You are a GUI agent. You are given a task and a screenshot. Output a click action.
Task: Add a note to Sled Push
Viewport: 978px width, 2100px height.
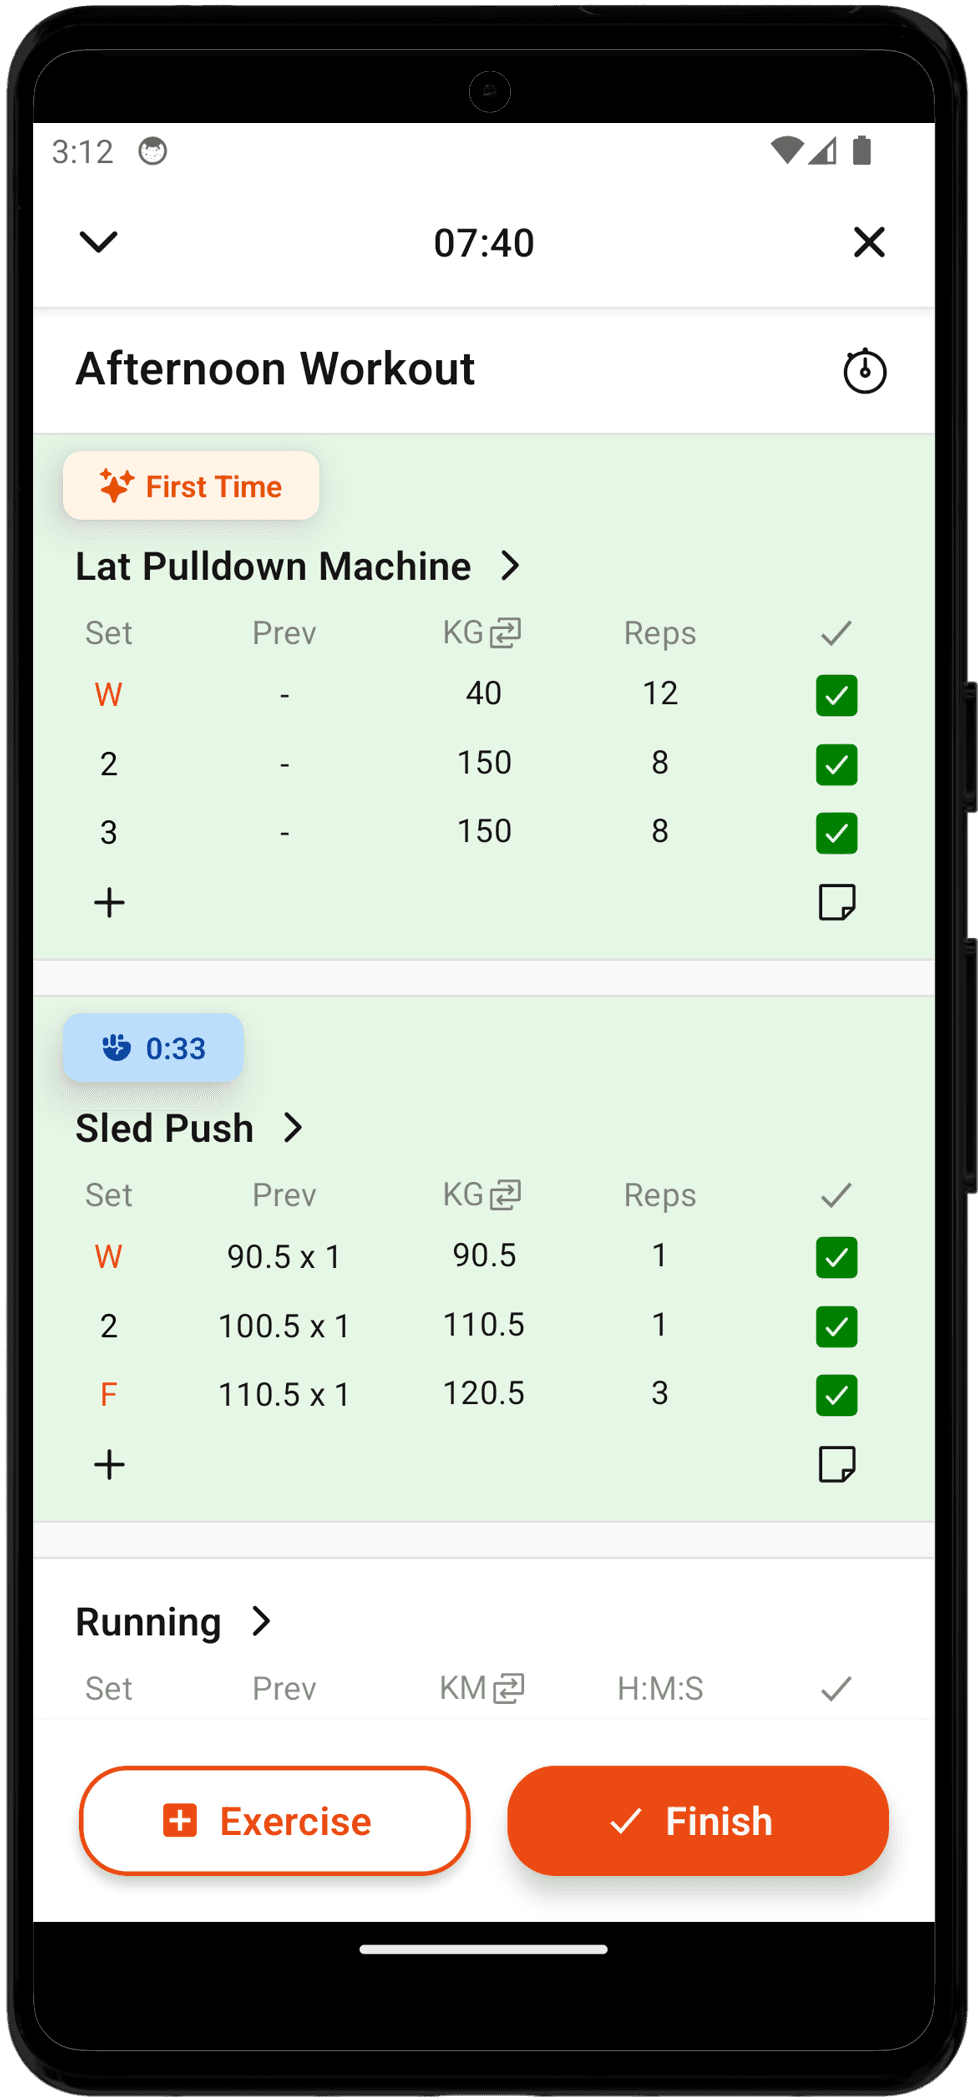point(836,1465)
